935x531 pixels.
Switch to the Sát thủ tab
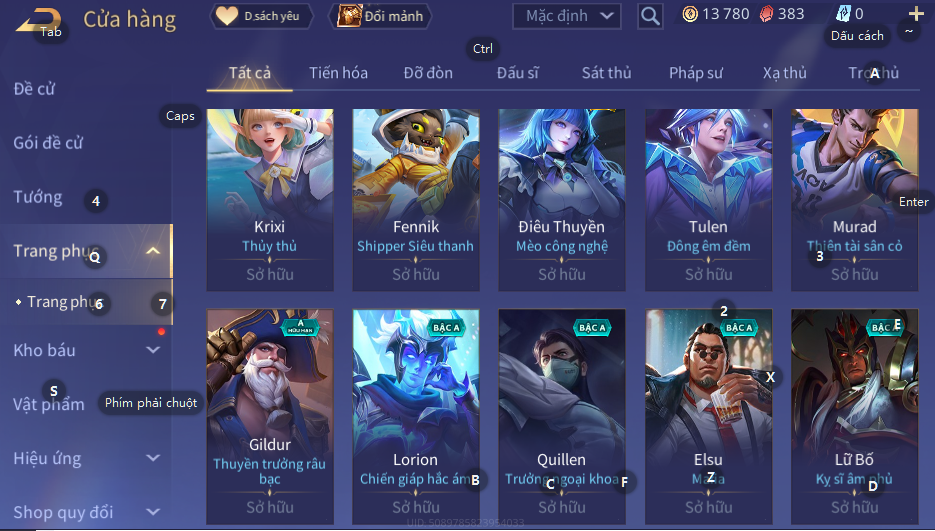click(x=606, y=73)
